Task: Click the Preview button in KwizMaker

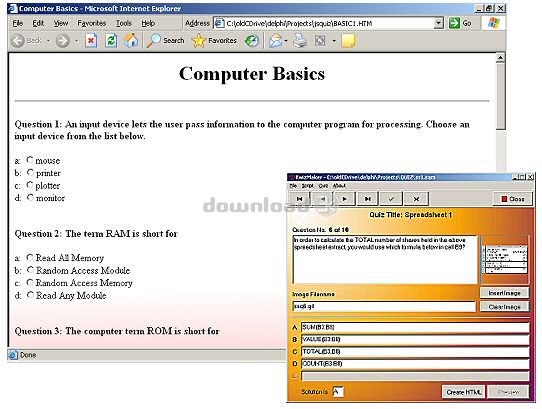Action: pos(508,392)
